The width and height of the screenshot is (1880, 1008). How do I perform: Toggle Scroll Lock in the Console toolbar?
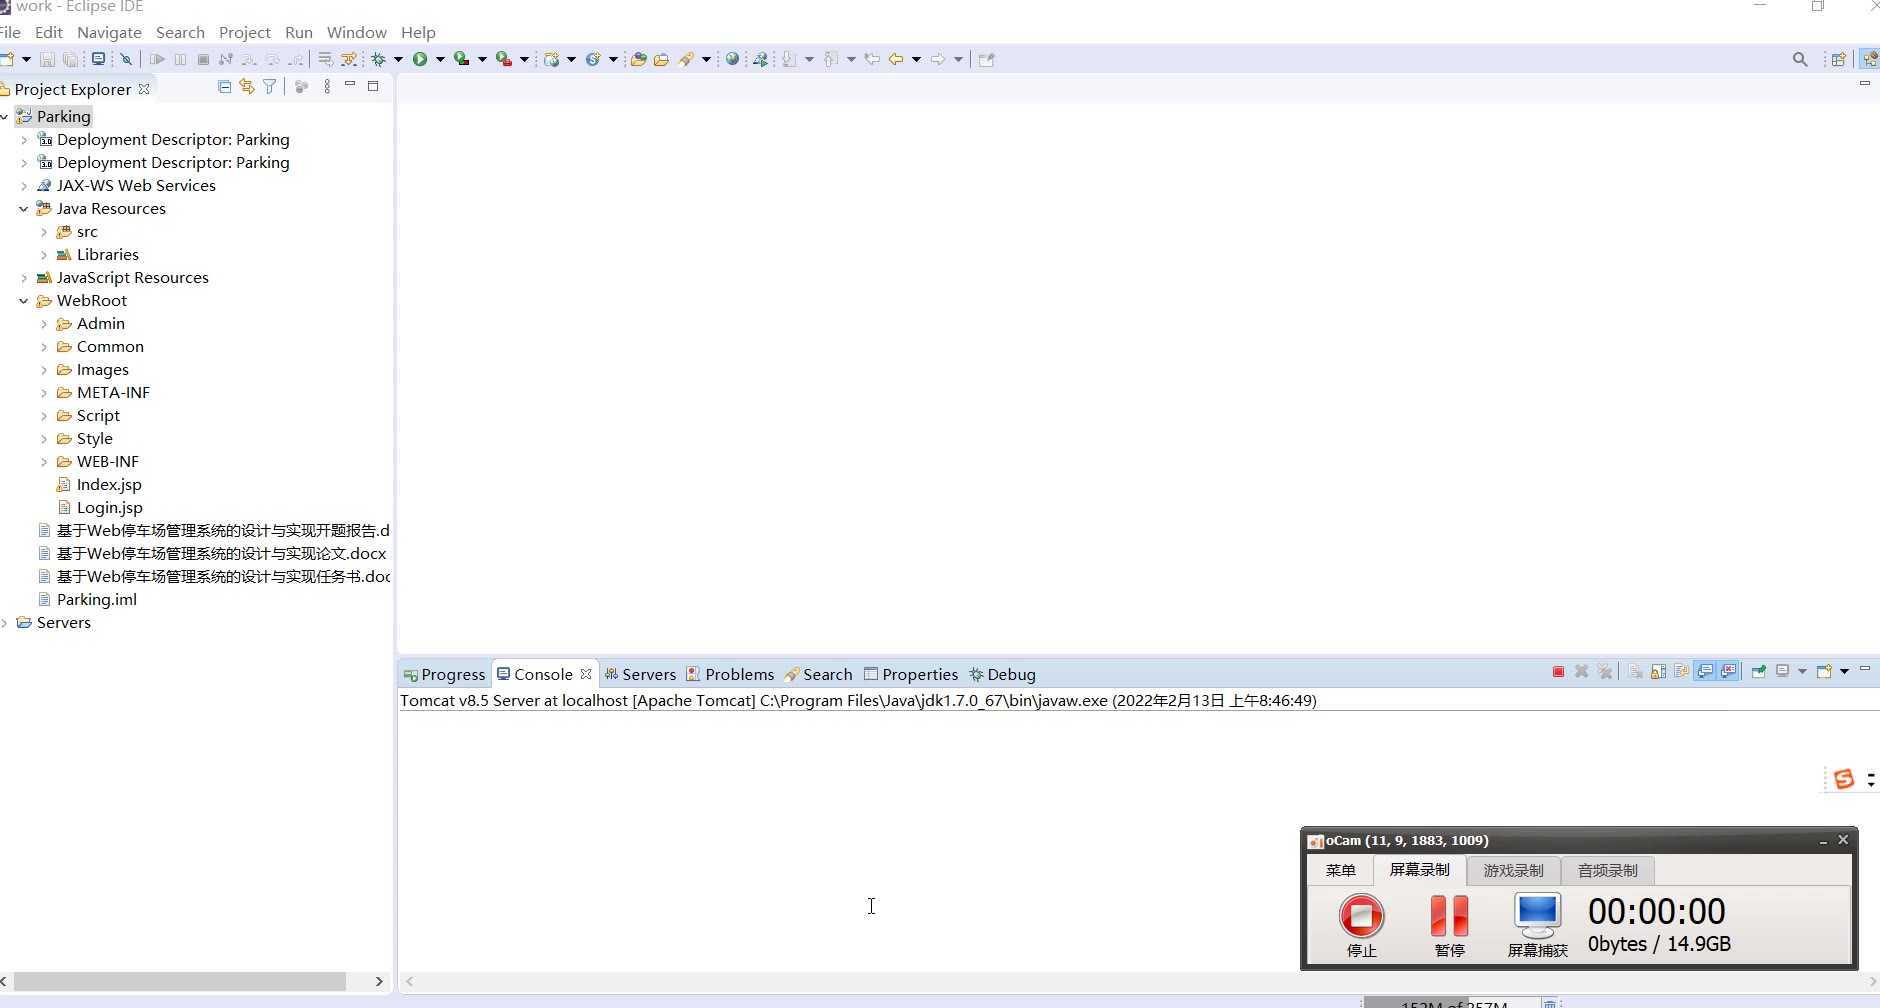pyautogui.click(x=1658, y=671)
